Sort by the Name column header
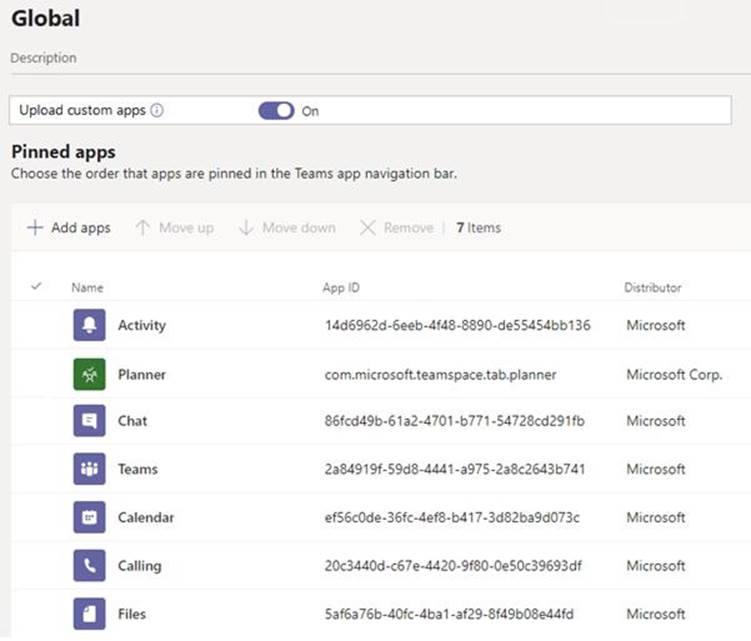 [x=87, y=288]
